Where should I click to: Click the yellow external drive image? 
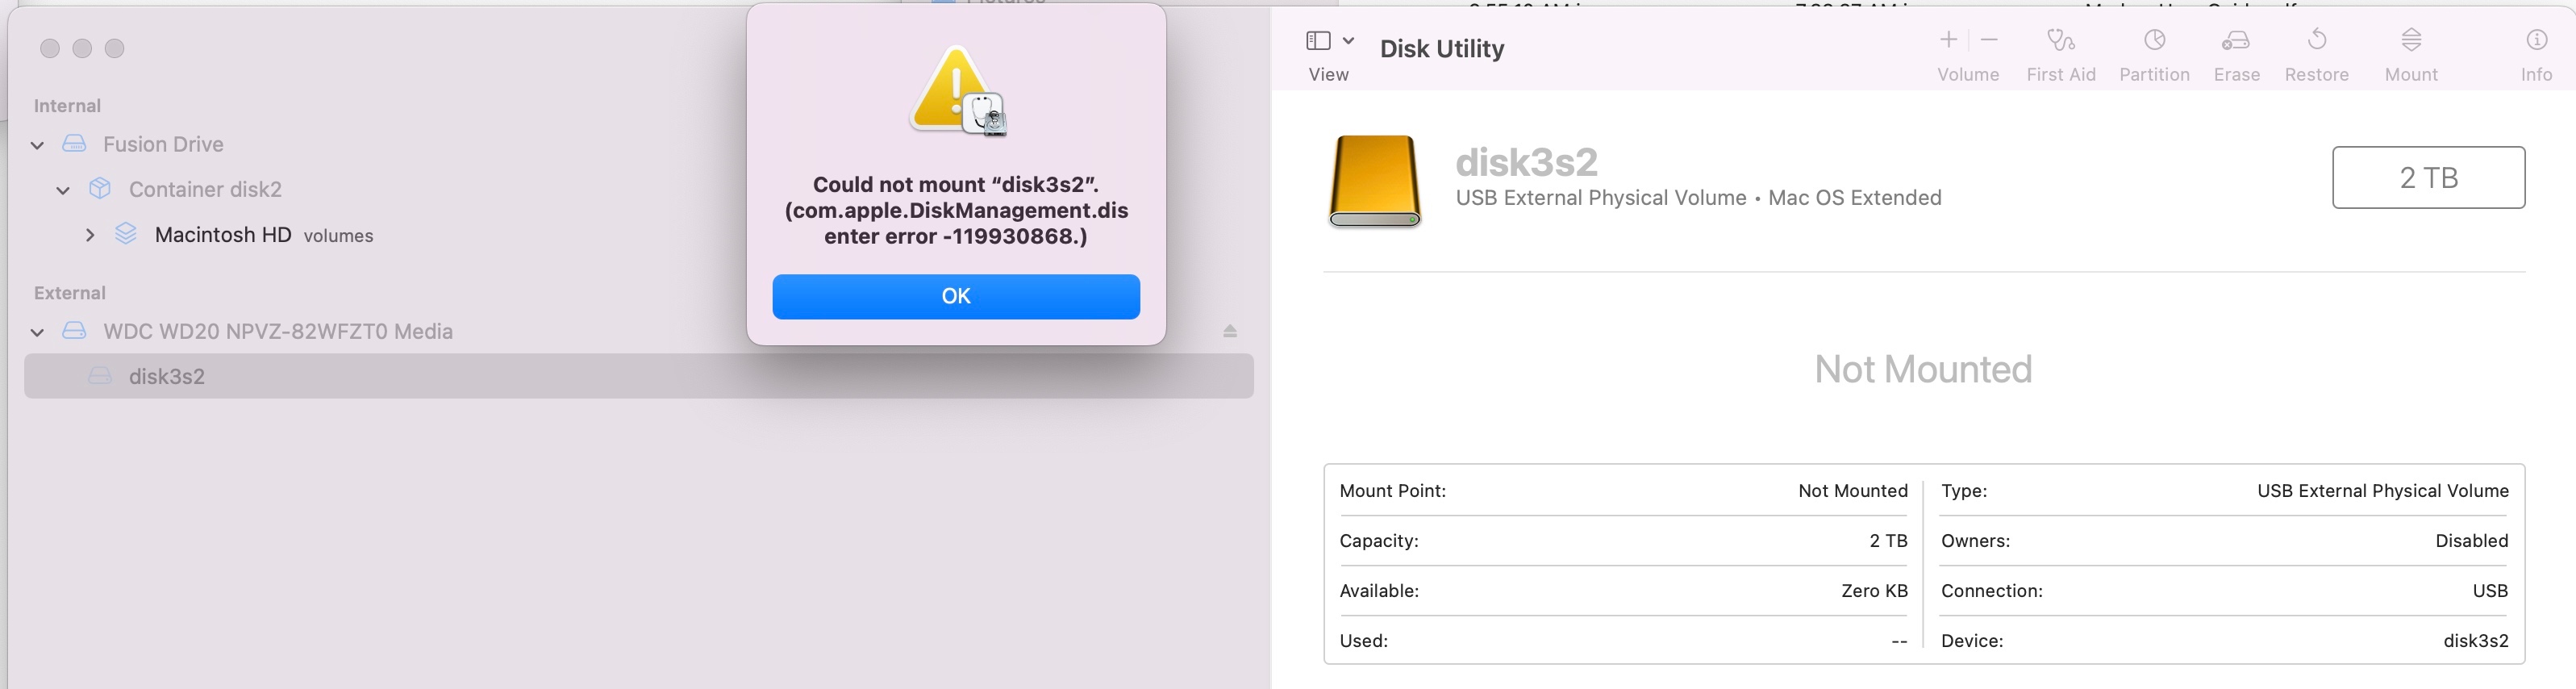point(1374,181)
